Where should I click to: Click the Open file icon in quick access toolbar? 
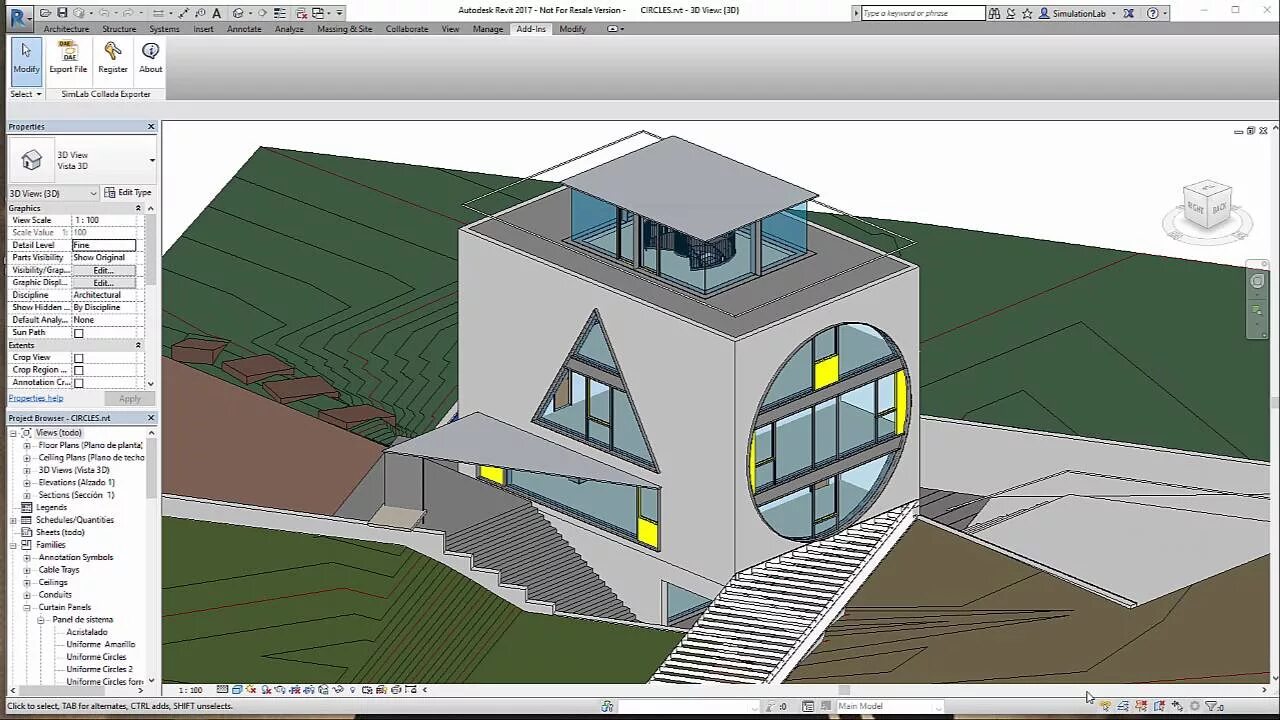45,13
